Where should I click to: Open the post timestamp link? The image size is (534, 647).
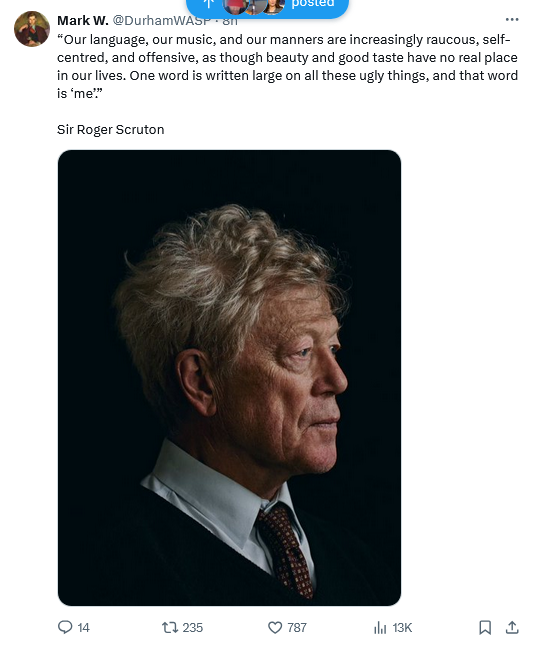click(x=230, y=21)
